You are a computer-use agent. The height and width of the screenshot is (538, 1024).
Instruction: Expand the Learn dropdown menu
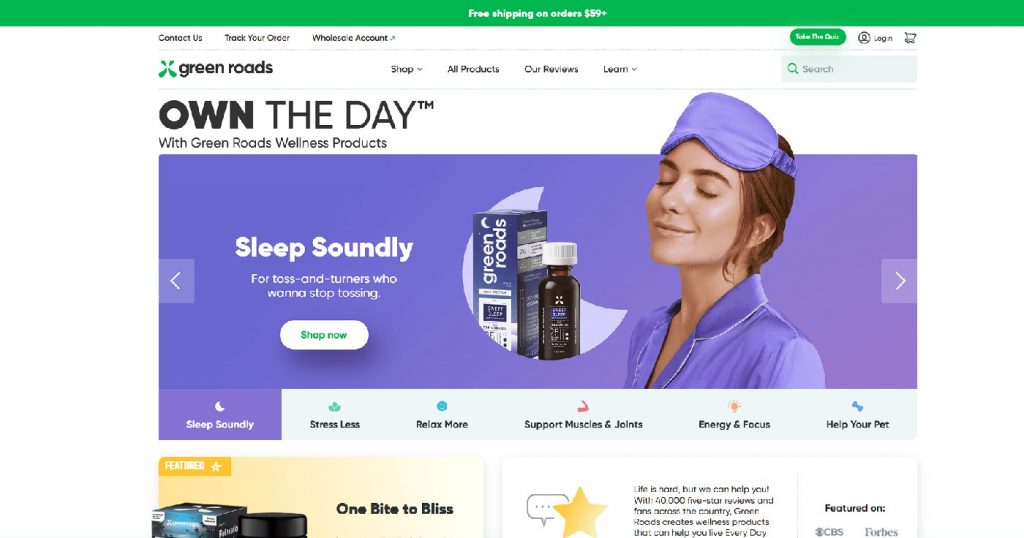620,69
